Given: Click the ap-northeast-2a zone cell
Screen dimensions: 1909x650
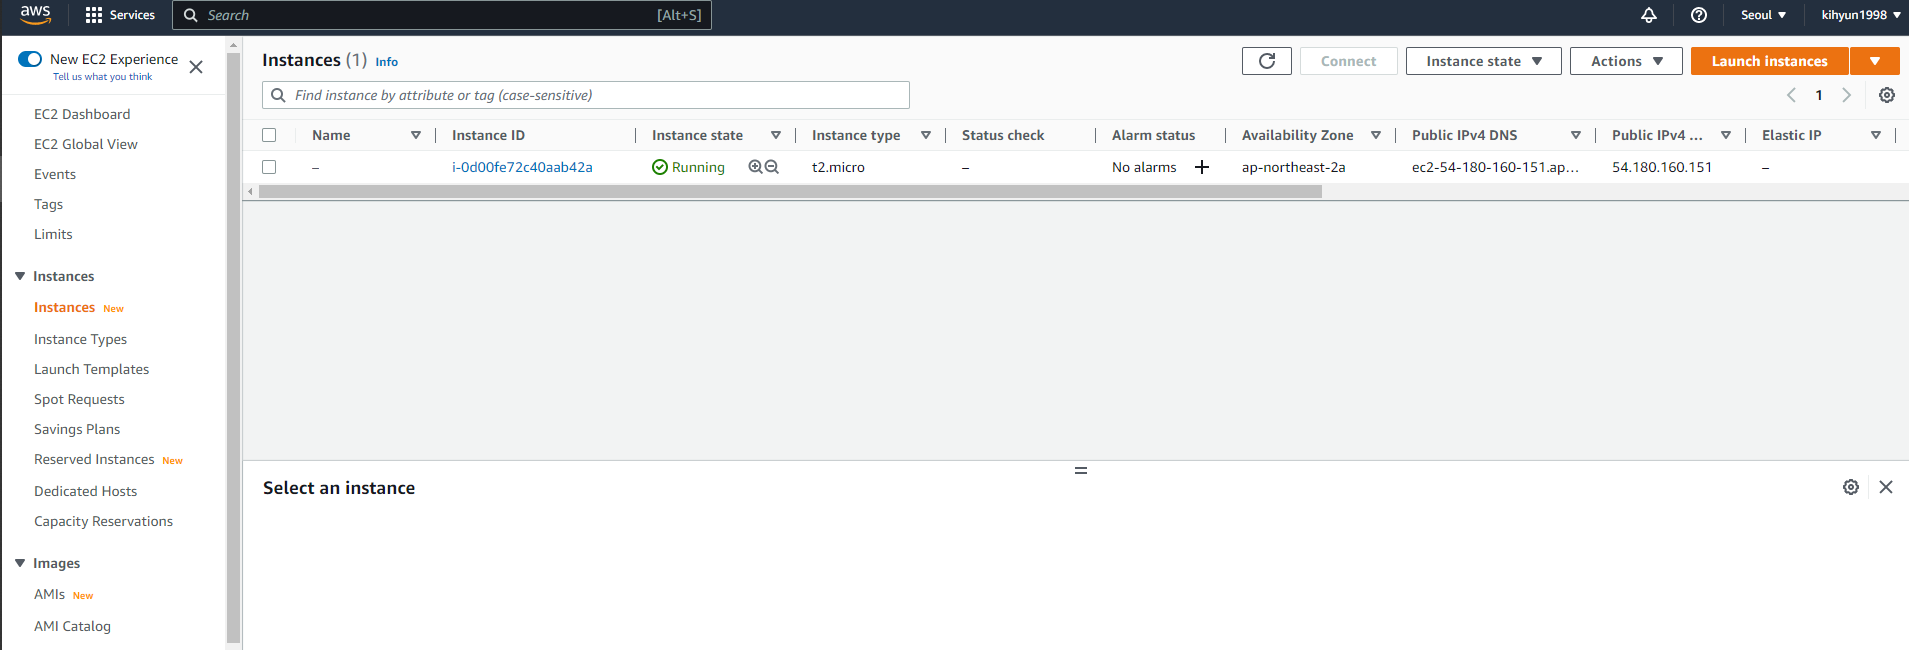Looking at the screenshot, I should click(1293, 167).
